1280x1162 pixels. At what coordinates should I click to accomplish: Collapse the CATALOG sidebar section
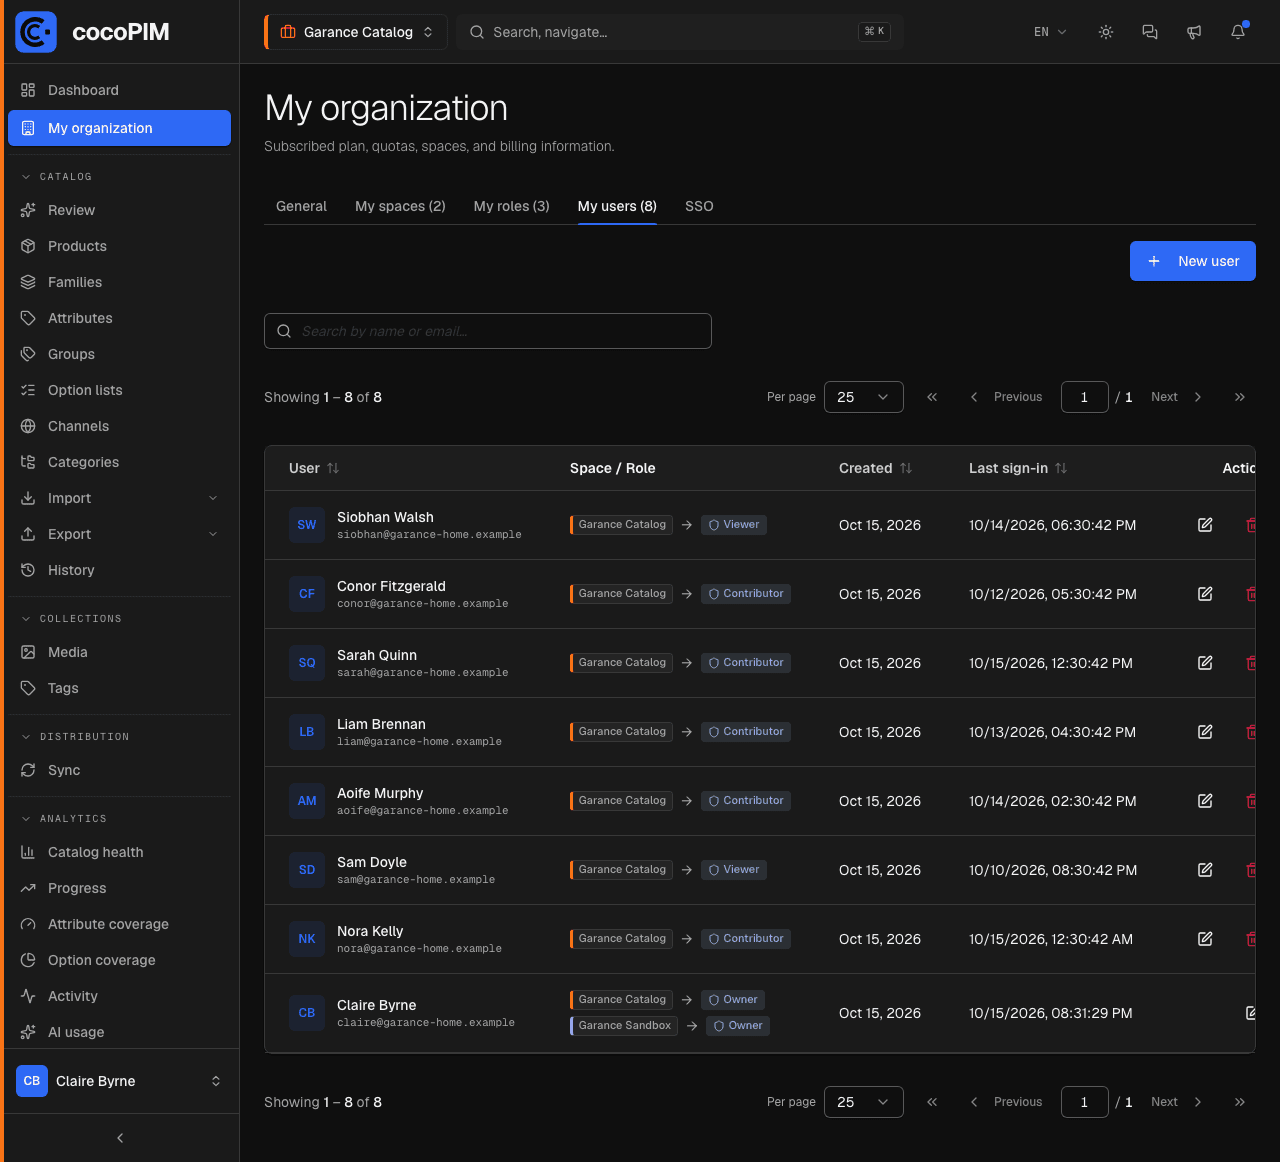click(x=57, y=177)
